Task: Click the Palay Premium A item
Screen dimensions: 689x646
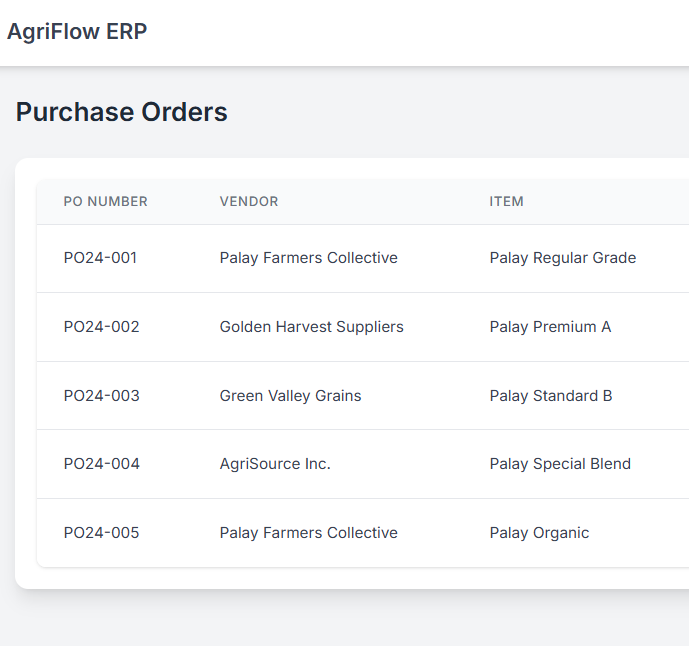Action: tap(550, 327)
